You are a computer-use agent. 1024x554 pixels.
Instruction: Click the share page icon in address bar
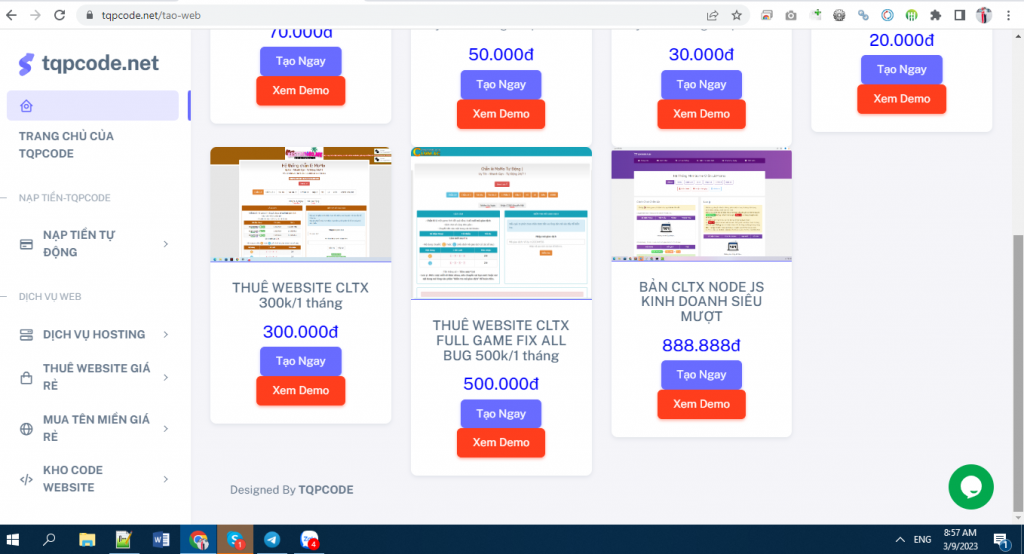coord(712,15)
